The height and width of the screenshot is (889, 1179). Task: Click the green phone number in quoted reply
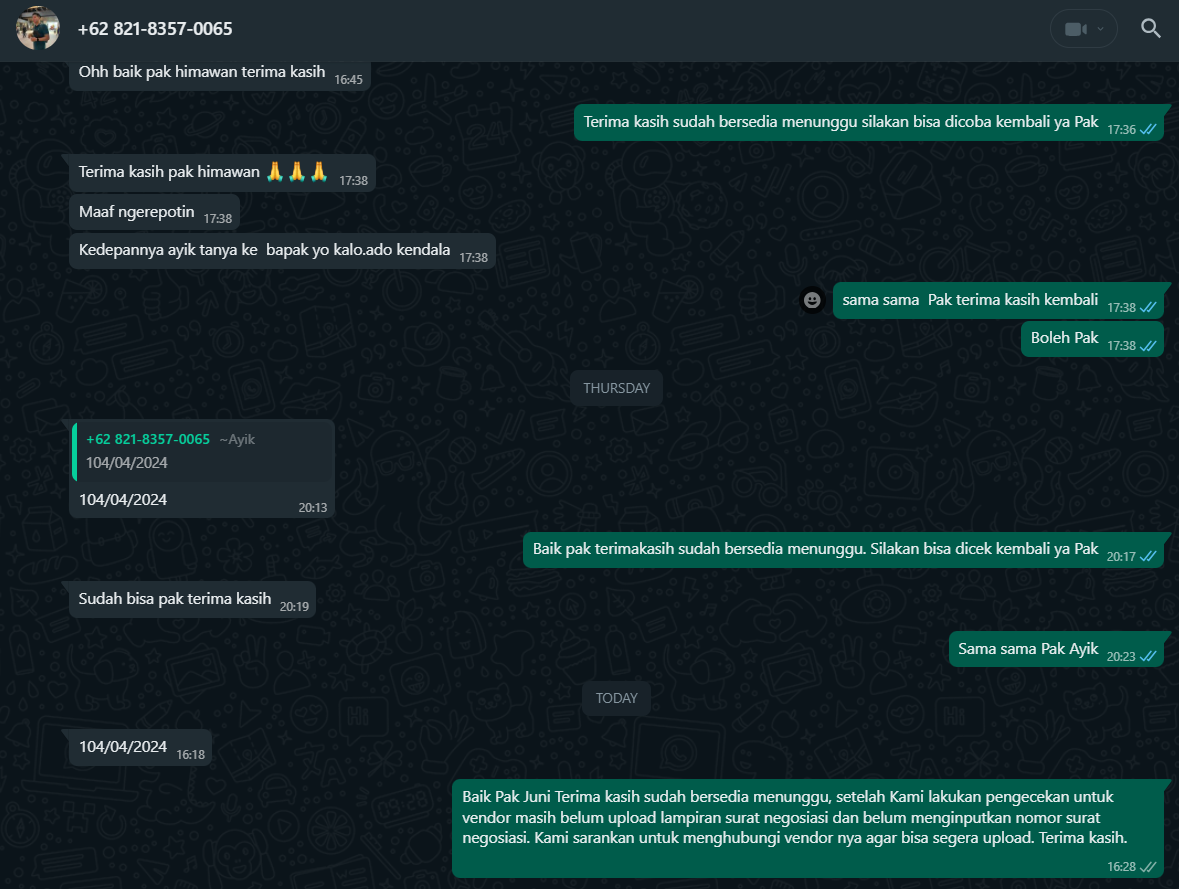[x=148, y=439]
